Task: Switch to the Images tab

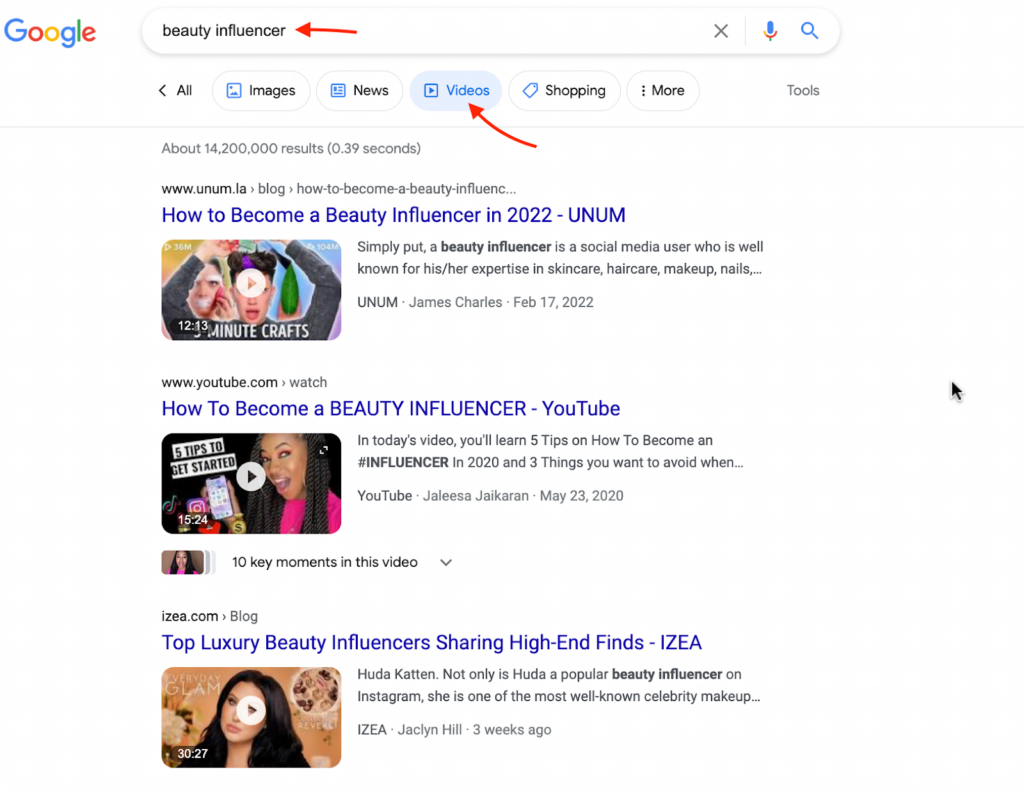Action: tap(261, 91)
